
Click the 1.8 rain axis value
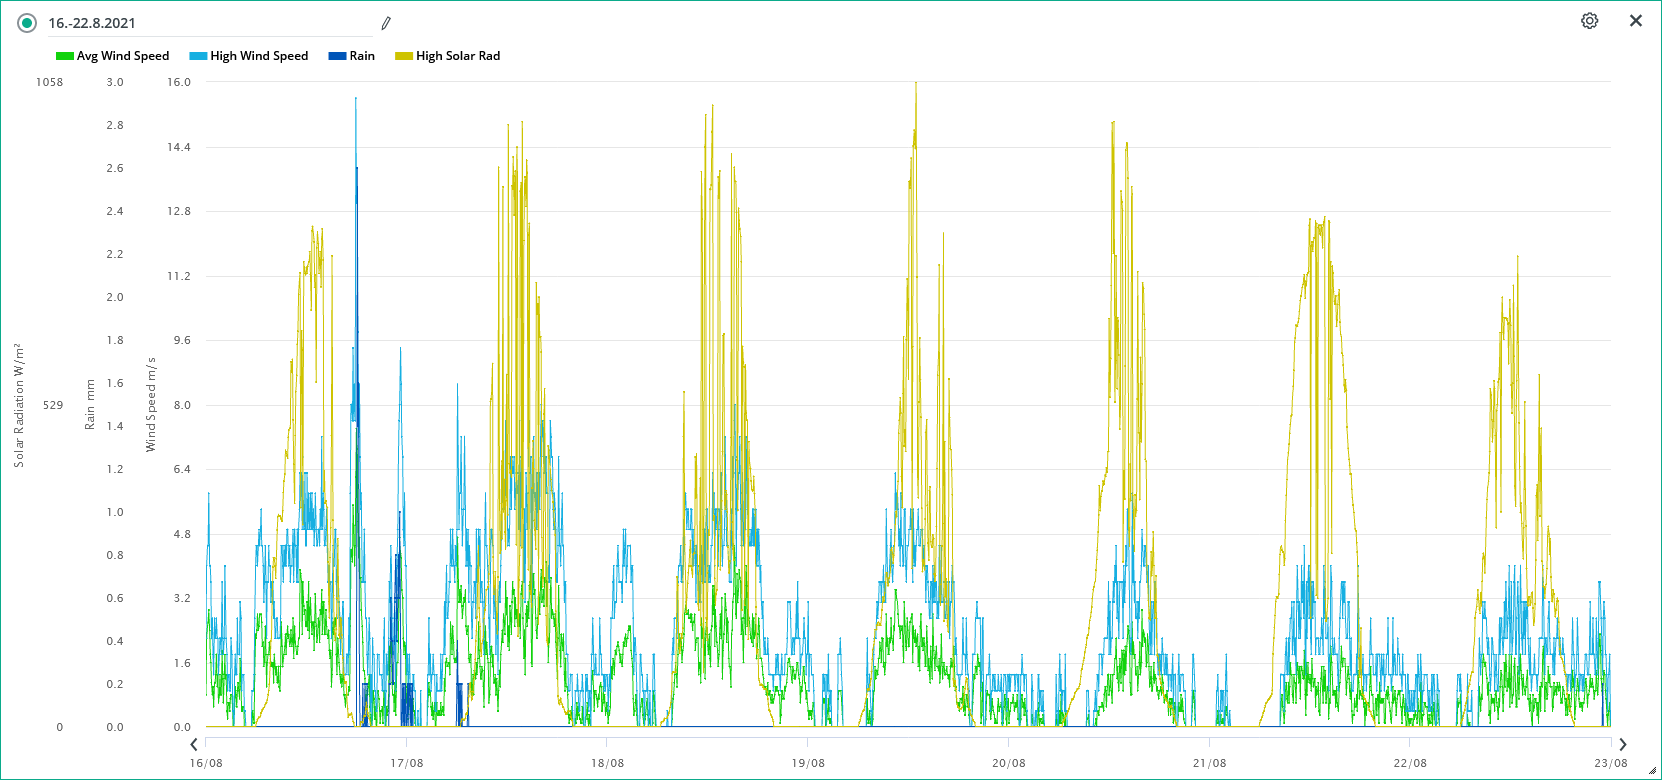pyautogui.click(x=115, y=340)
